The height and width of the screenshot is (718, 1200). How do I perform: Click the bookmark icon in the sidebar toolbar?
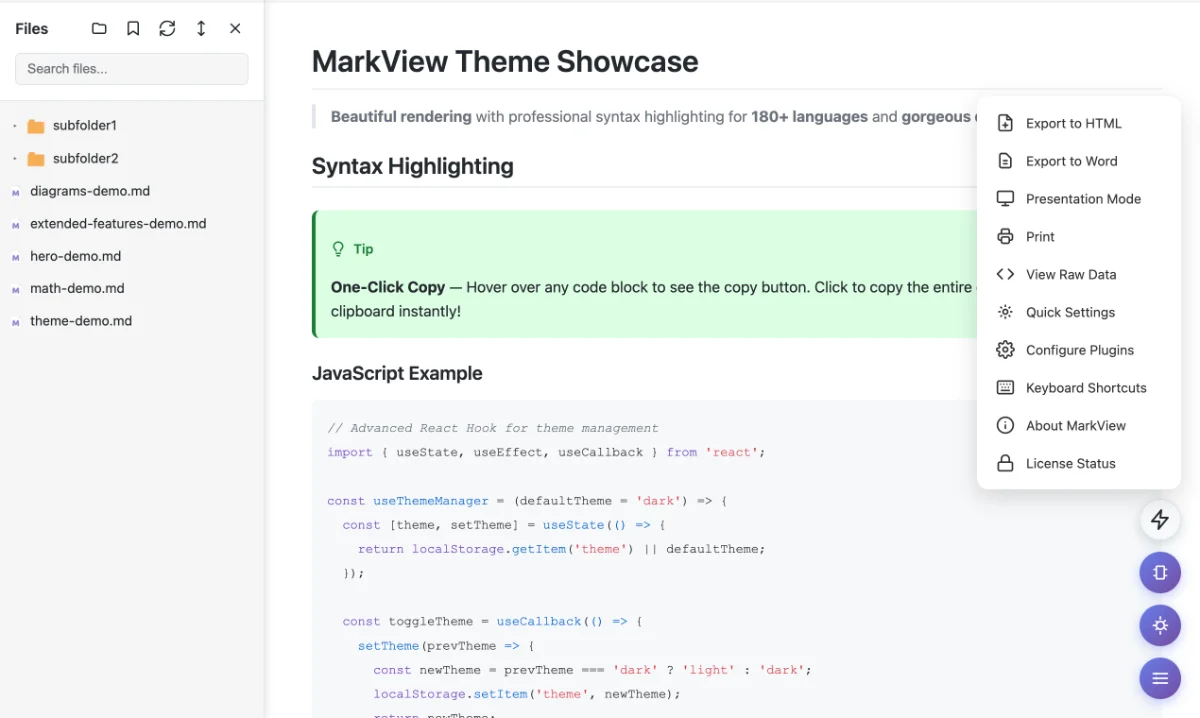pyautogui.click(x=132, y=28)
